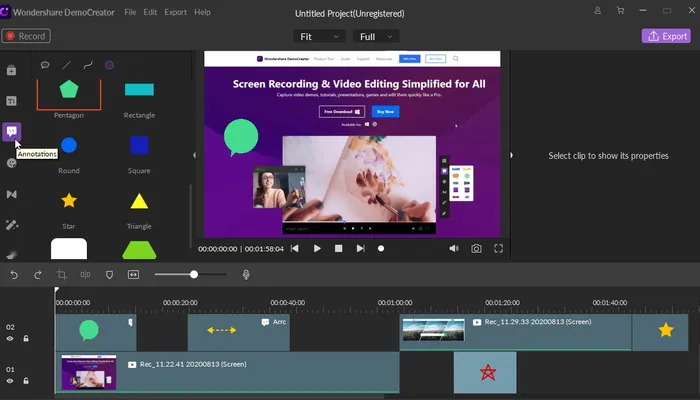The width and height of the screenshot is (700, 400).
Task: Select the speech bubble annotation category
Action: pyautogui.click(x=45, y=65)
